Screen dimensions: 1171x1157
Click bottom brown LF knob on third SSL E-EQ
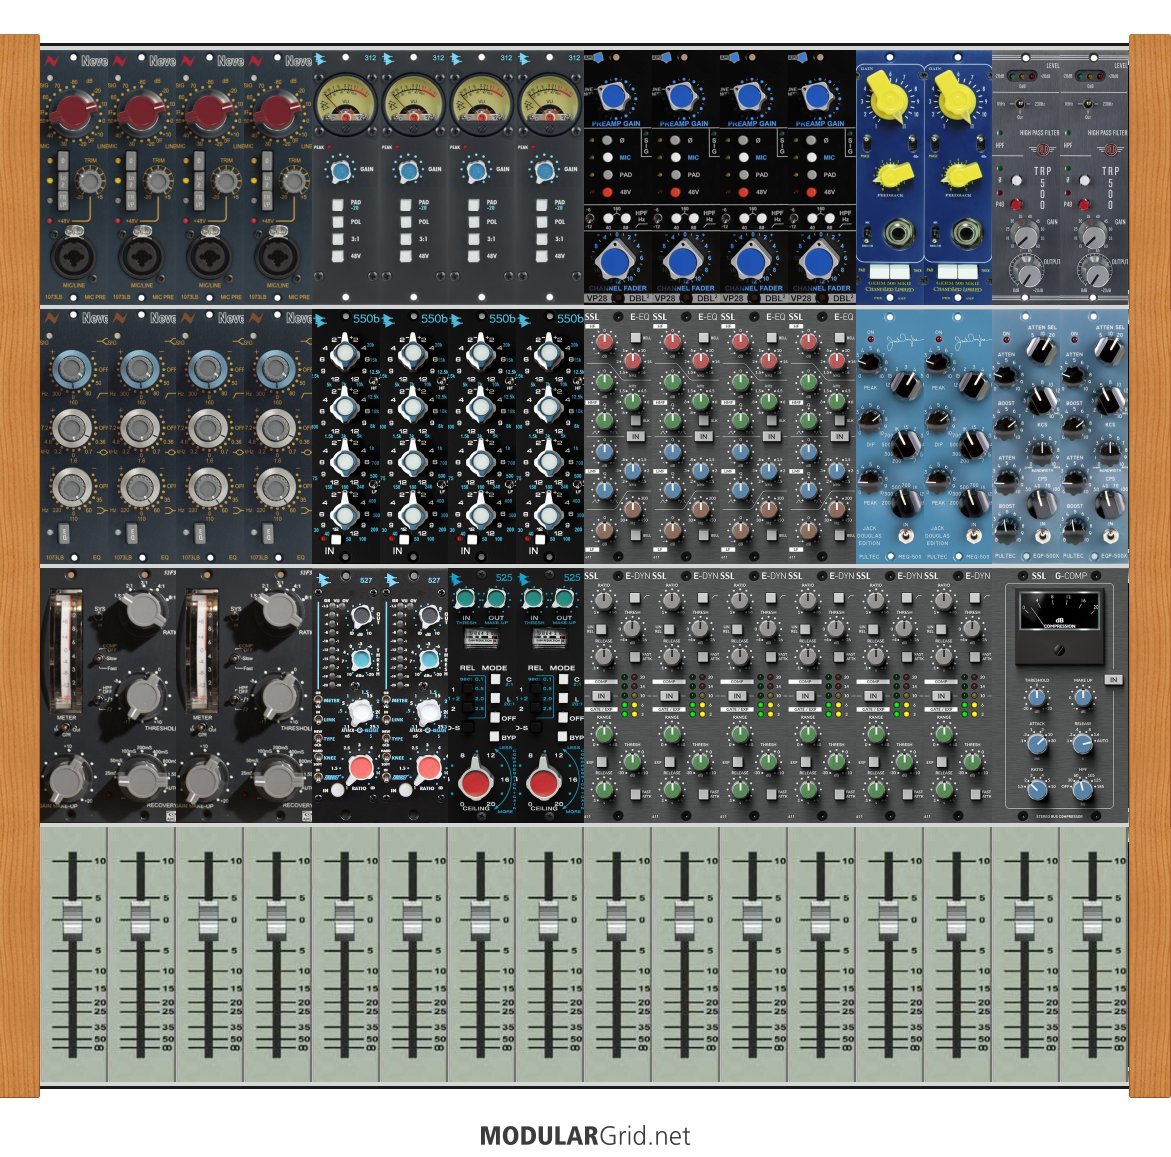(x=740, y=530)
